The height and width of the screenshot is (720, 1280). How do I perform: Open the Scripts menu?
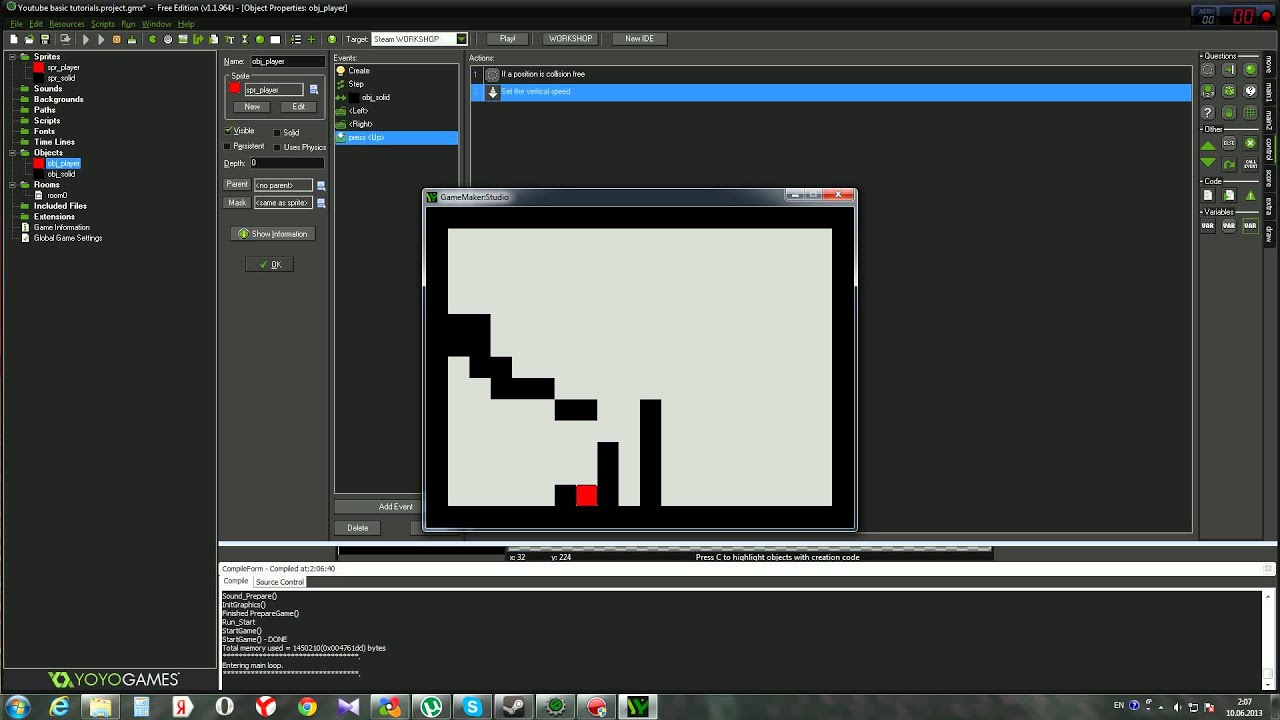103,24
